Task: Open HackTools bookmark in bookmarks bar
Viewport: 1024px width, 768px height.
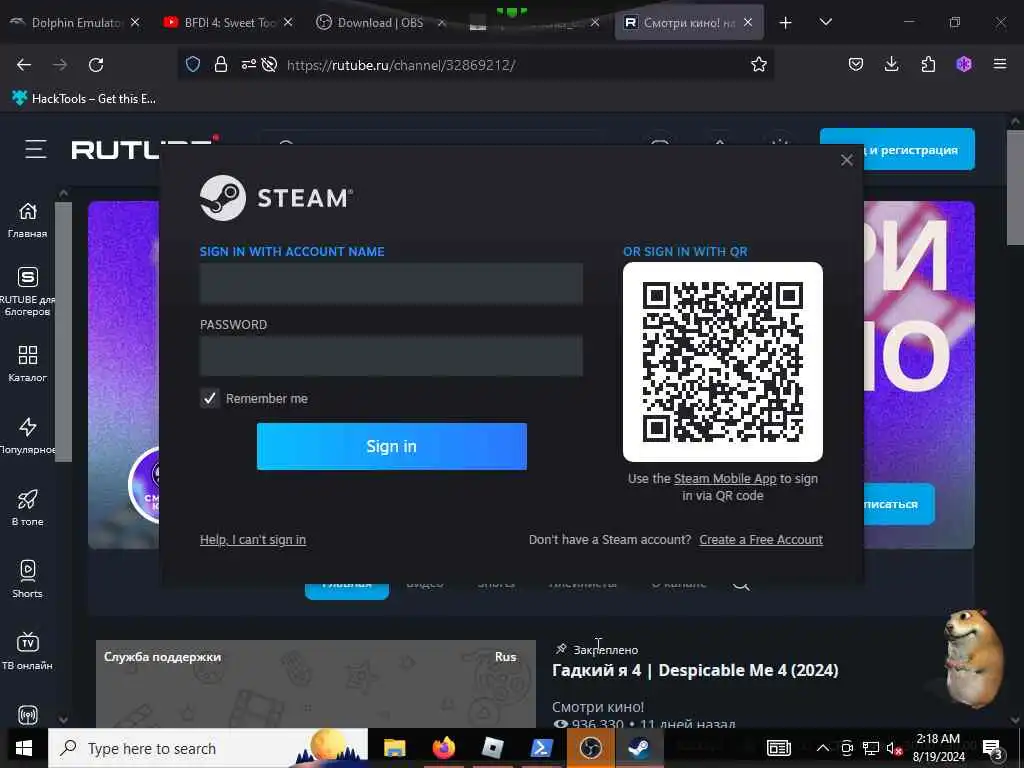Action: tap(84, 99)
